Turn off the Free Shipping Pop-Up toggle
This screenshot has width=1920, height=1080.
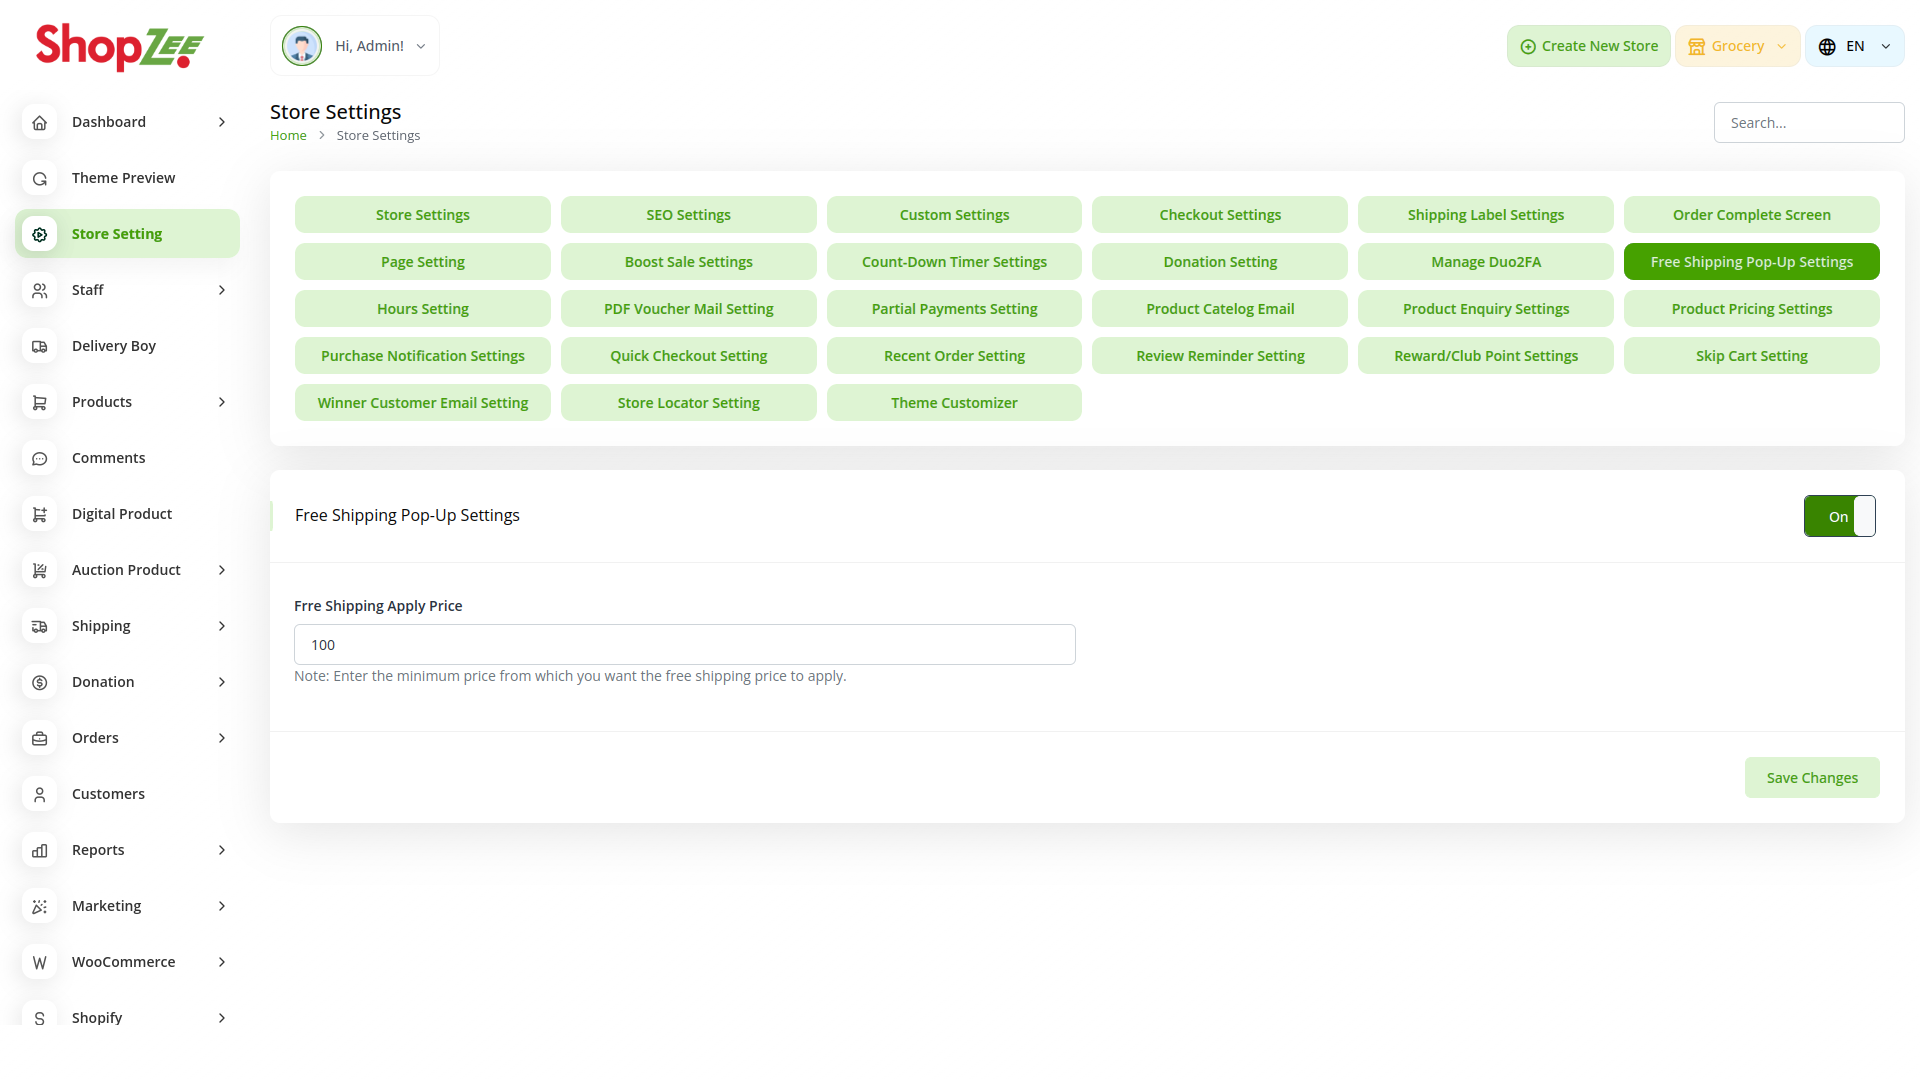pyautogui.click(x=1839, y=516)
